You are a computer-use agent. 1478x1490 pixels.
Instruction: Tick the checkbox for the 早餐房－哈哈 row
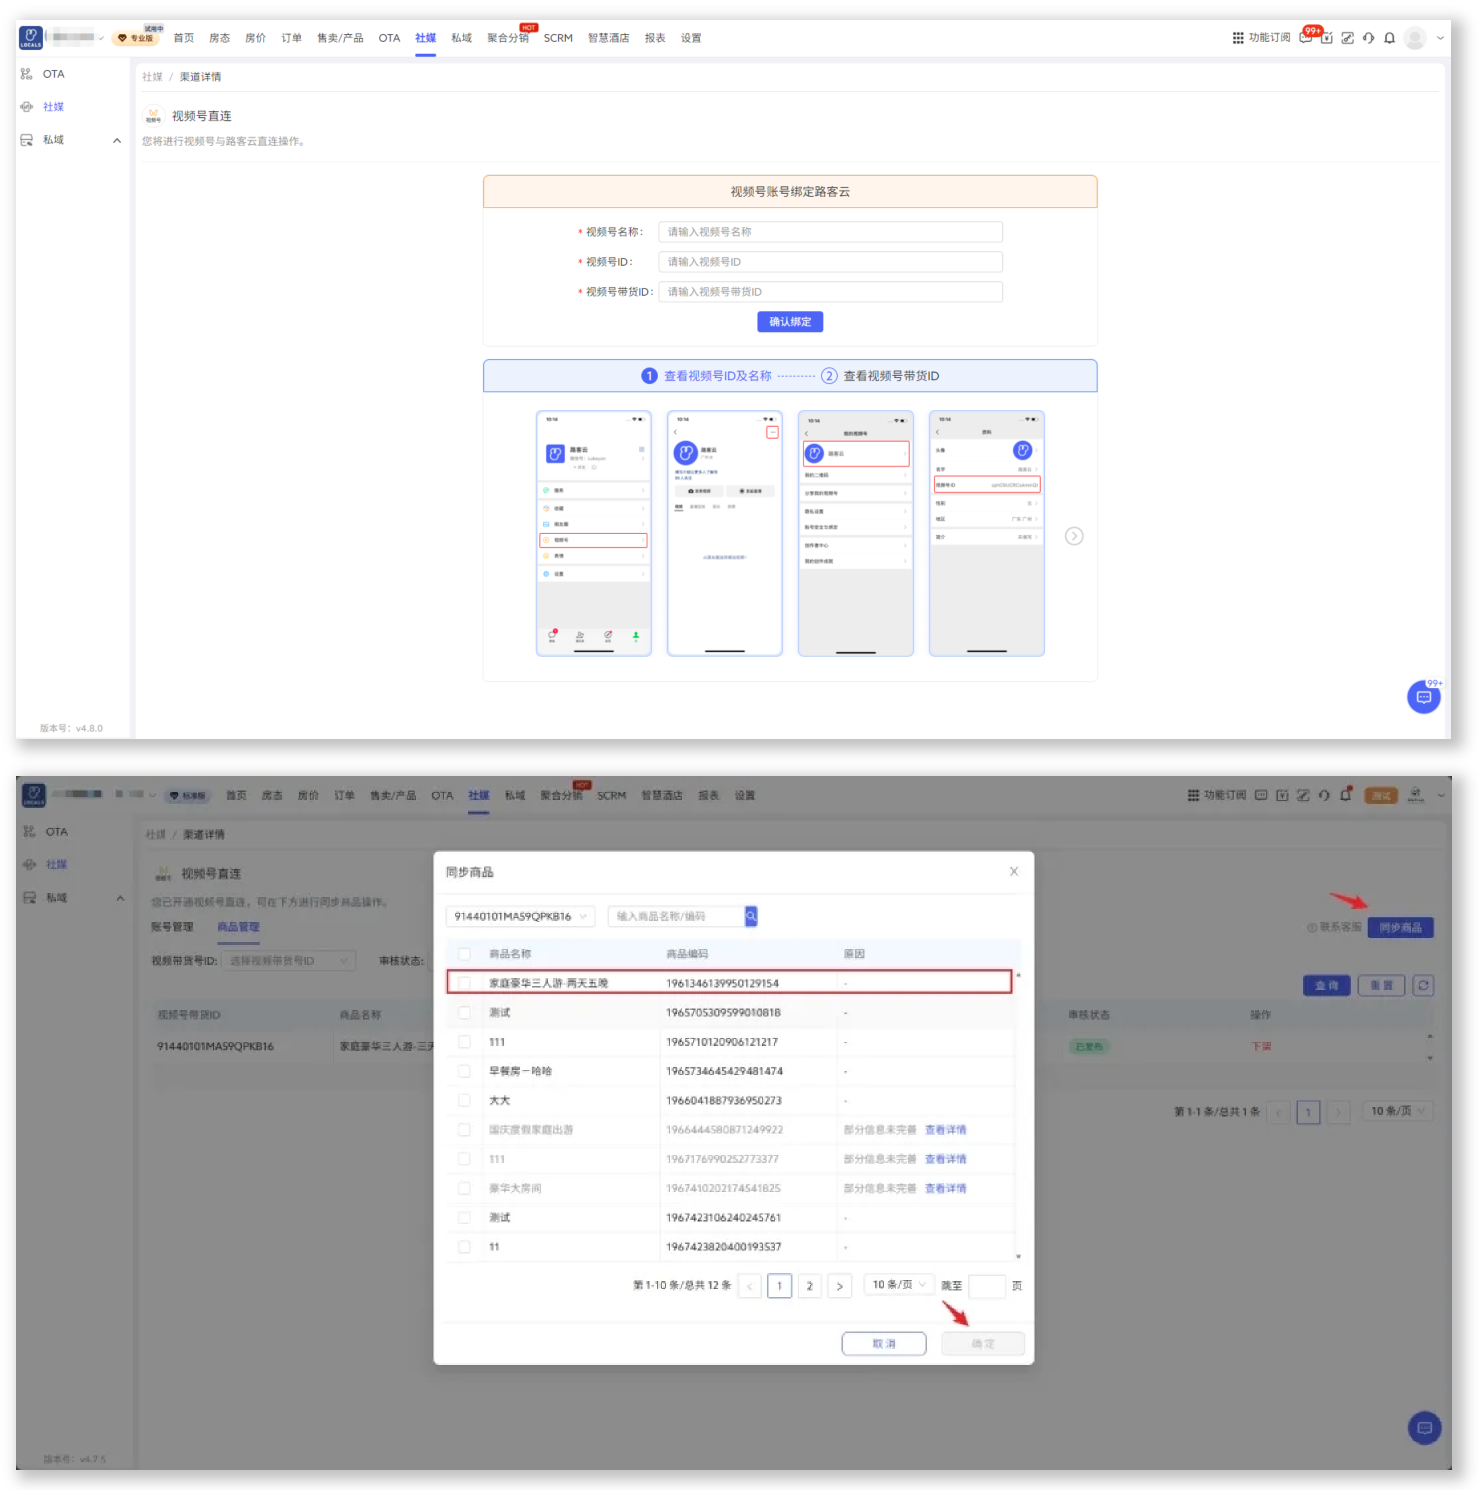pyautogui.click(x=464, y=1071)
